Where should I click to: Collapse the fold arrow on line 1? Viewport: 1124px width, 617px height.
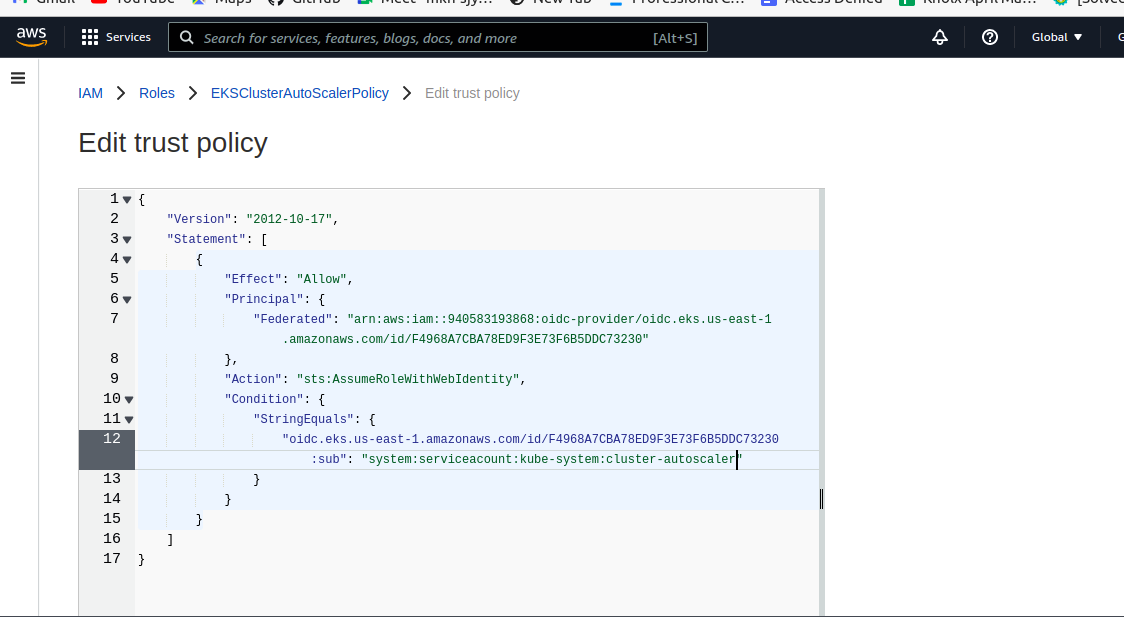[127, 200]
